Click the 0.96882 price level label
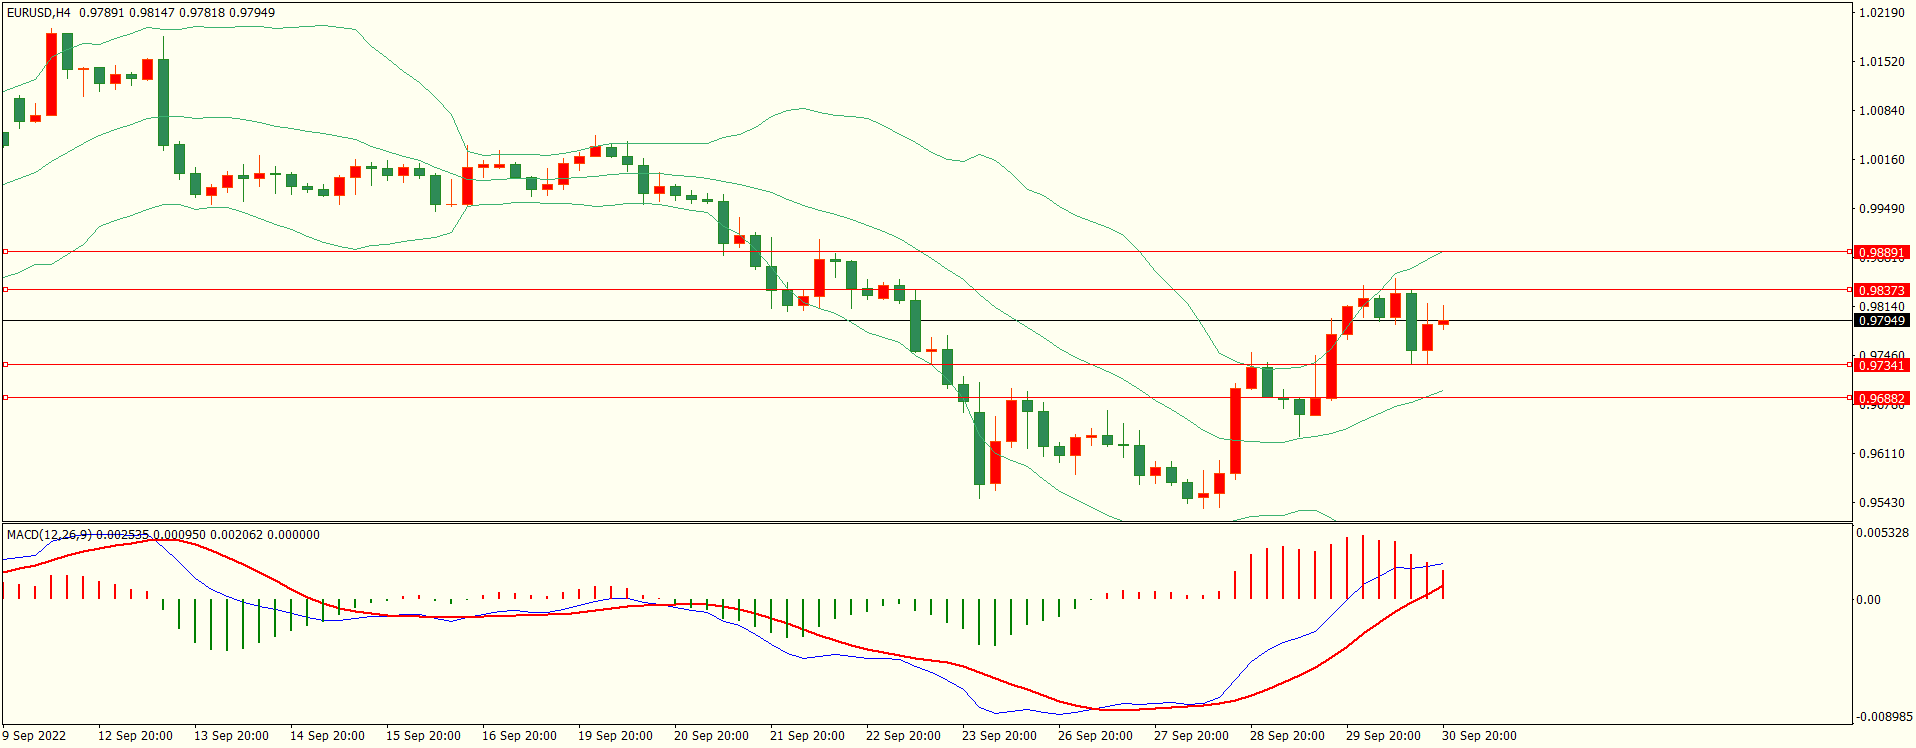 [x=1880, y=399]
